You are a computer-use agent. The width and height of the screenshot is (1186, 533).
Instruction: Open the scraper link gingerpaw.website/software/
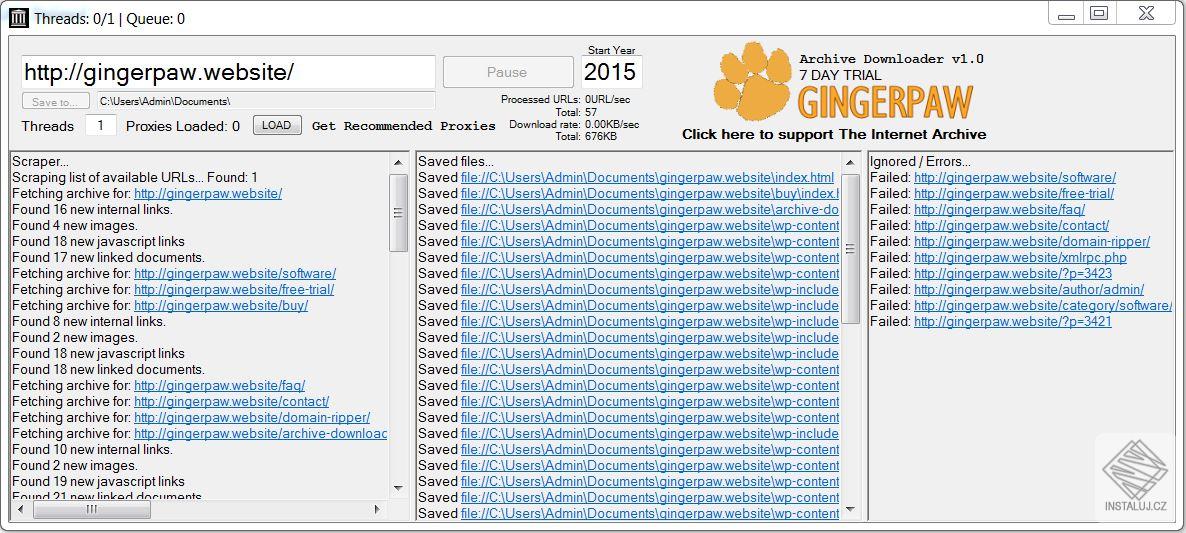[x=235, y=274]
